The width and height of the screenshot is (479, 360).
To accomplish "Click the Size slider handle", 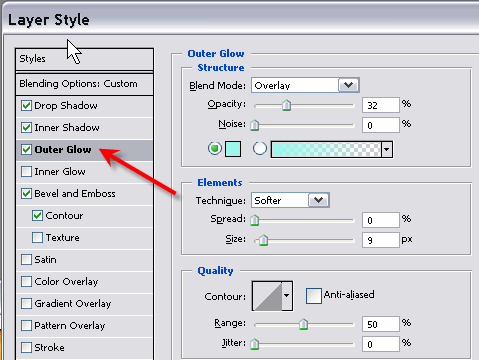I will (x=263, y=240).
